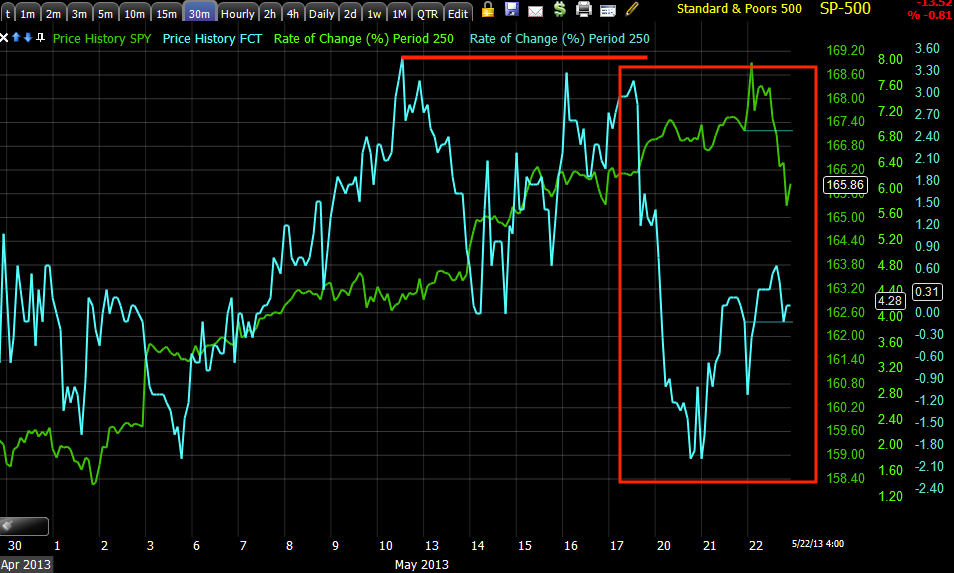
Task: Use the zoom slider at the chart bottom left
Action: coord(24,526)
